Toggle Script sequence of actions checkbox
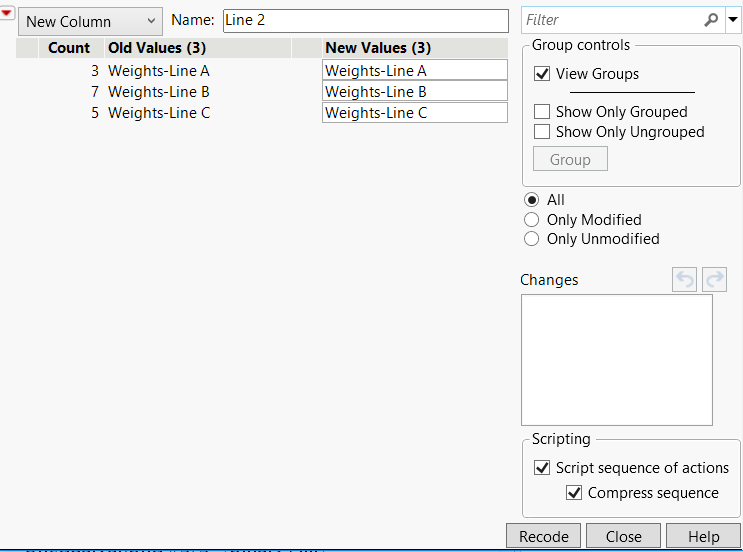Viewport: 743px width, 552px height. (543, 468)
